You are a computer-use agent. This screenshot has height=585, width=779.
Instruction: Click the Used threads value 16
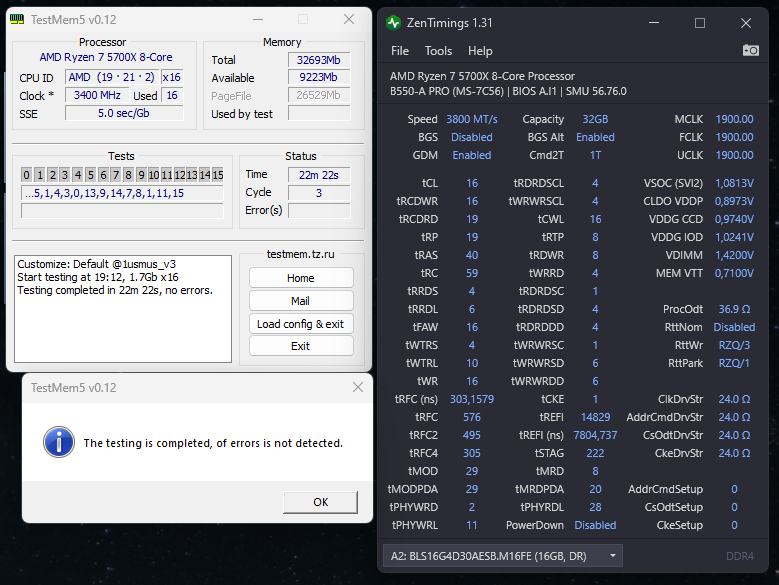point(172,95)
